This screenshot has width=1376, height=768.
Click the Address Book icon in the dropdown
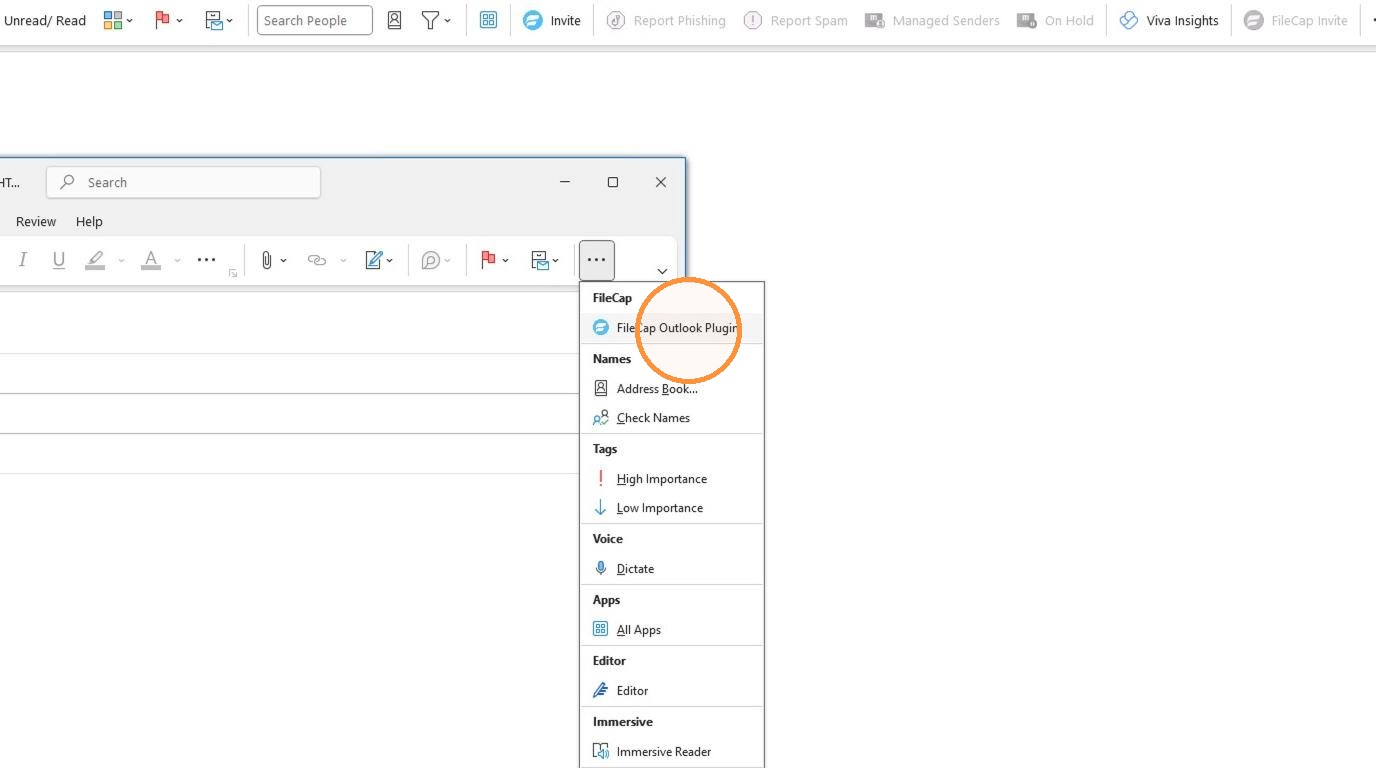(x=601, y=388)
